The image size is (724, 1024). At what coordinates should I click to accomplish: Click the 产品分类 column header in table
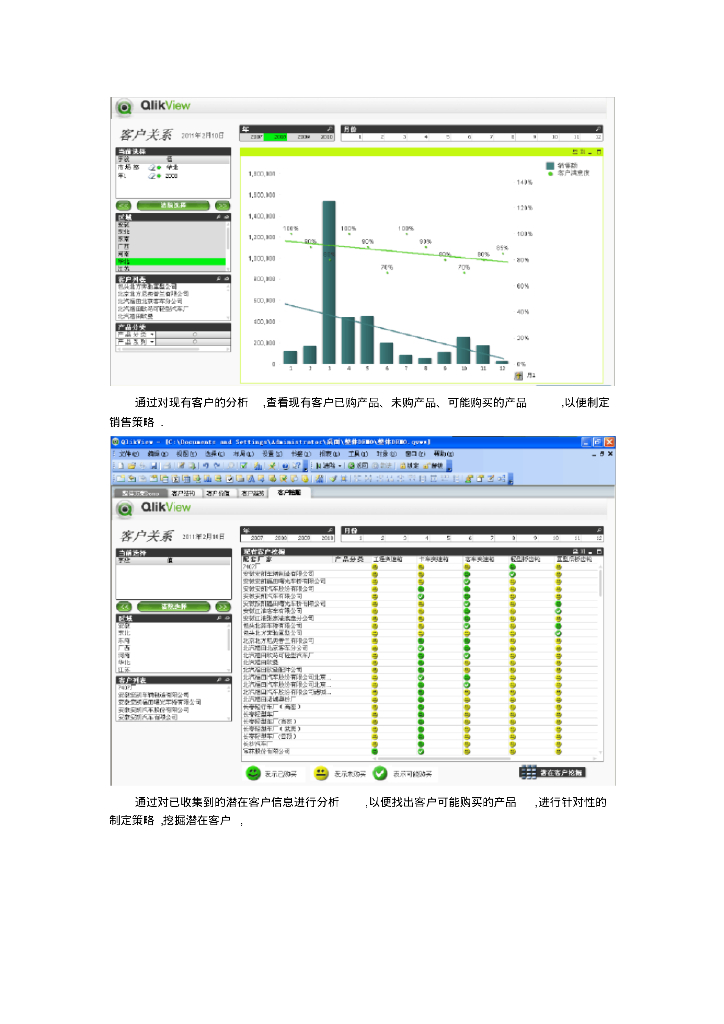[349, 559]
